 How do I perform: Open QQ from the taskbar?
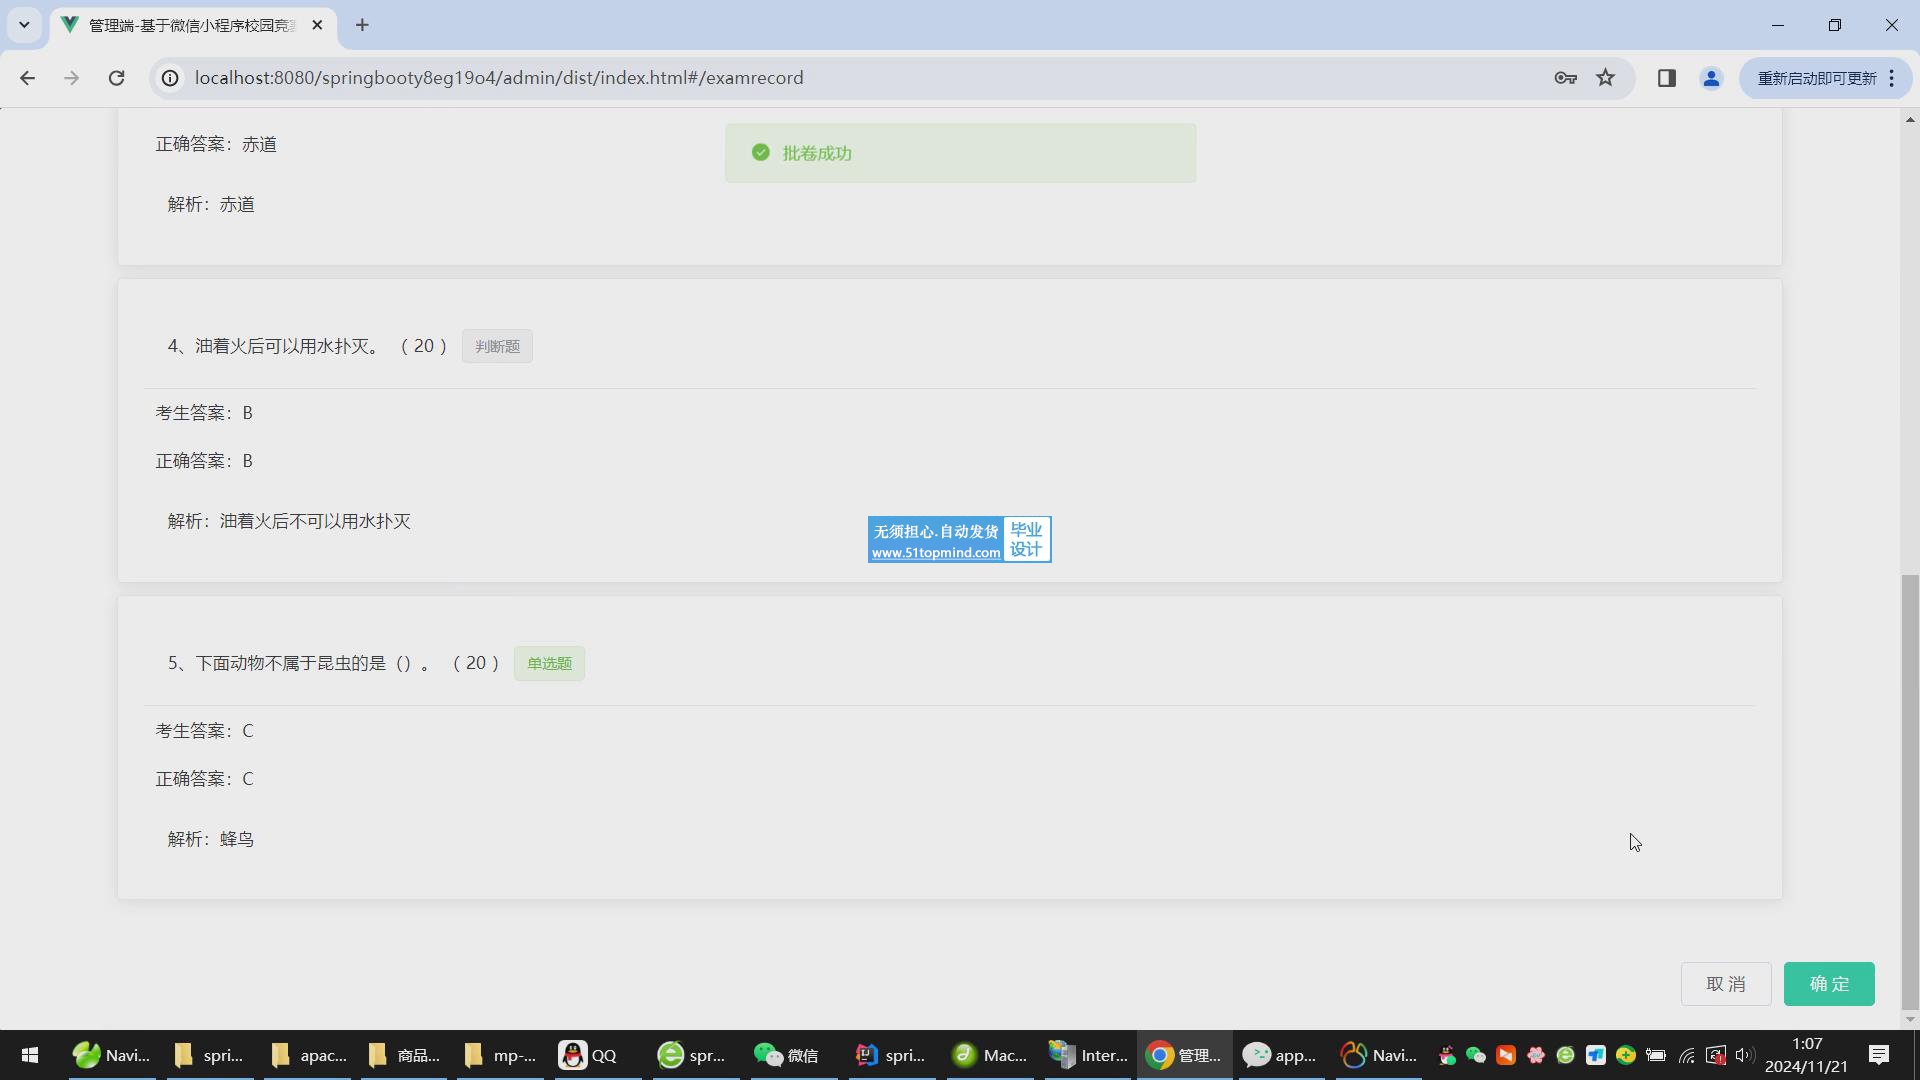tap(589, 1055)
